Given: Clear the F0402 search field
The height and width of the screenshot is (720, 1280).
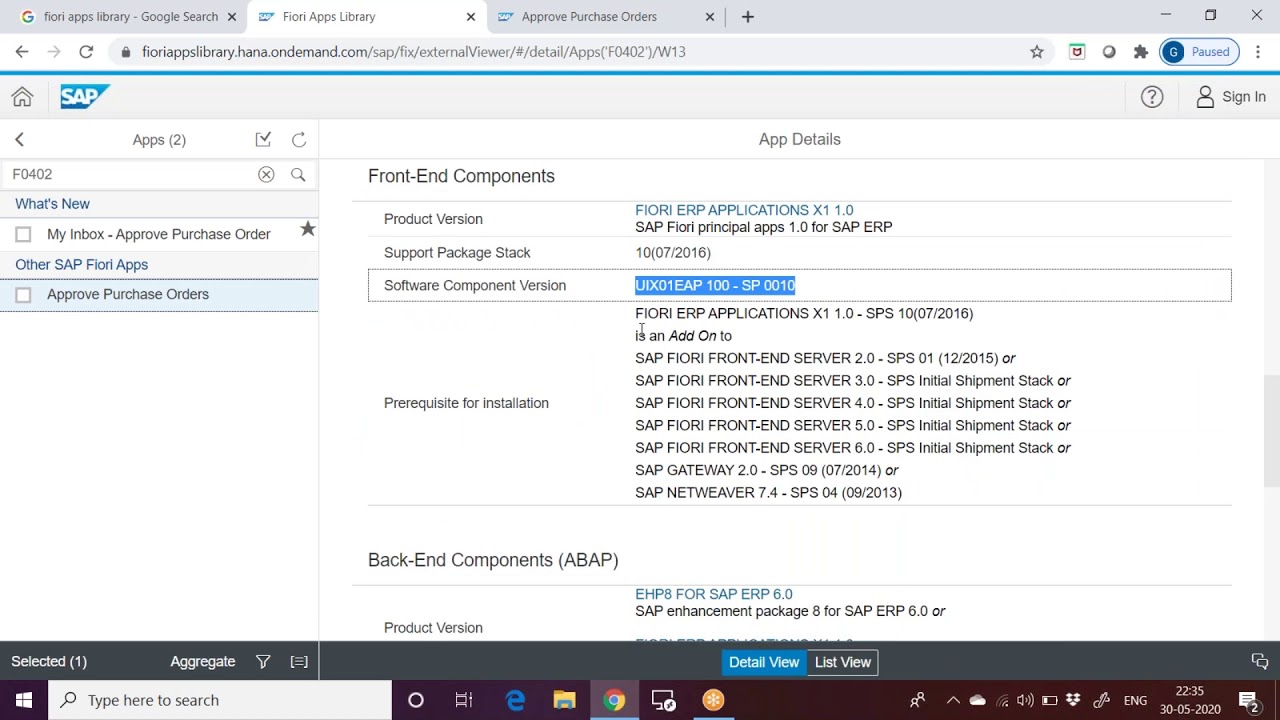Looking at the screenshot, I should pyautogui.click(x=266, y=174).
